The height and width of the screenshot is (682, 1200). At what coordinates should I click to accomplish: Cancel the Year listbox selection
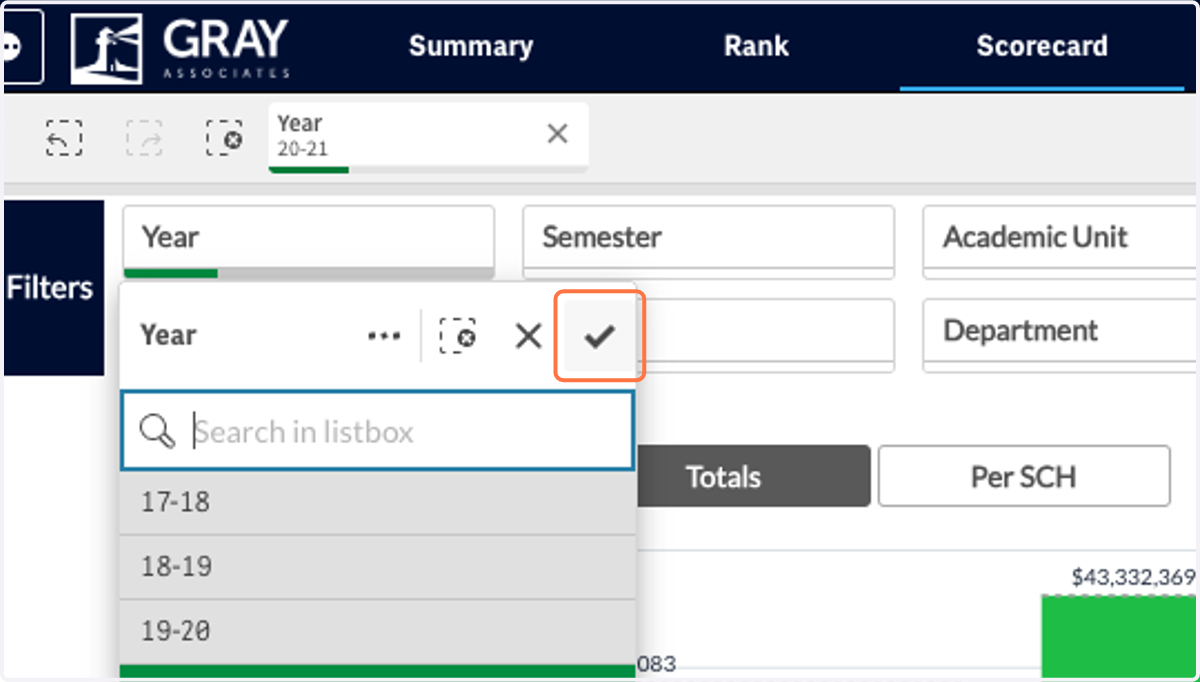tap(528, 336)
